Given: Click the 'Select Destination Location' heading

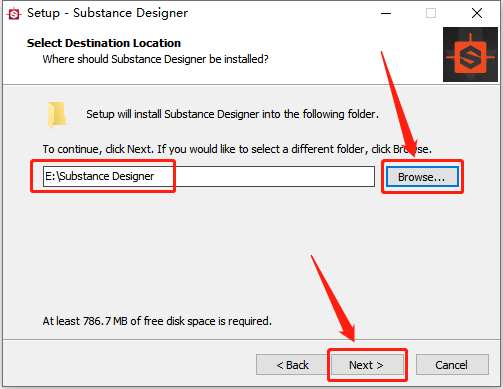Looking at the screenshot, I should tap(104, 43).
